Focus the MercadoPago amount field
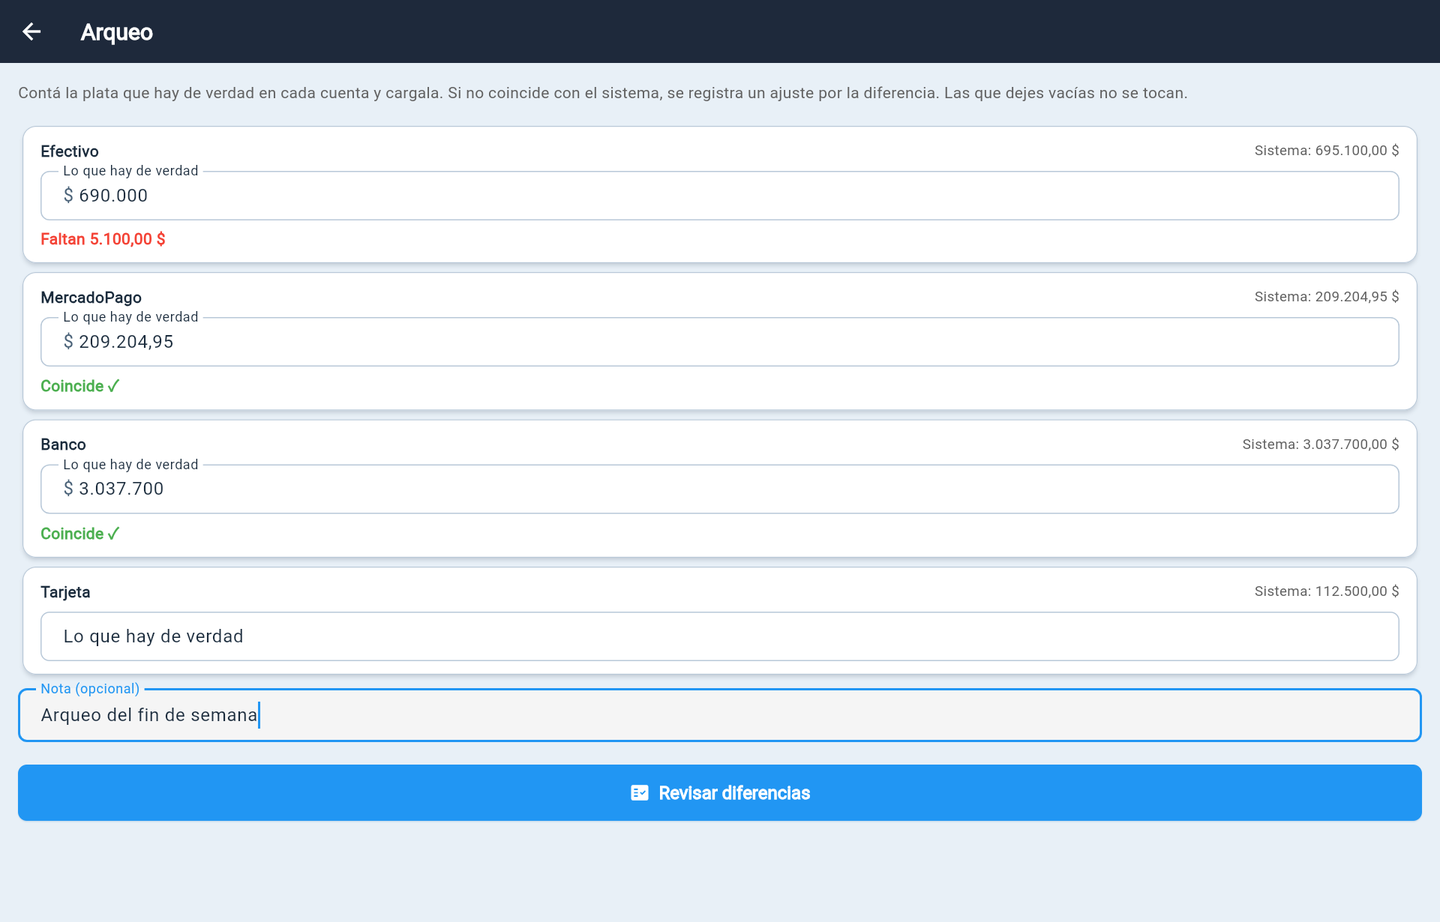Screen dimensions: 1440x922 coord(720,342)
